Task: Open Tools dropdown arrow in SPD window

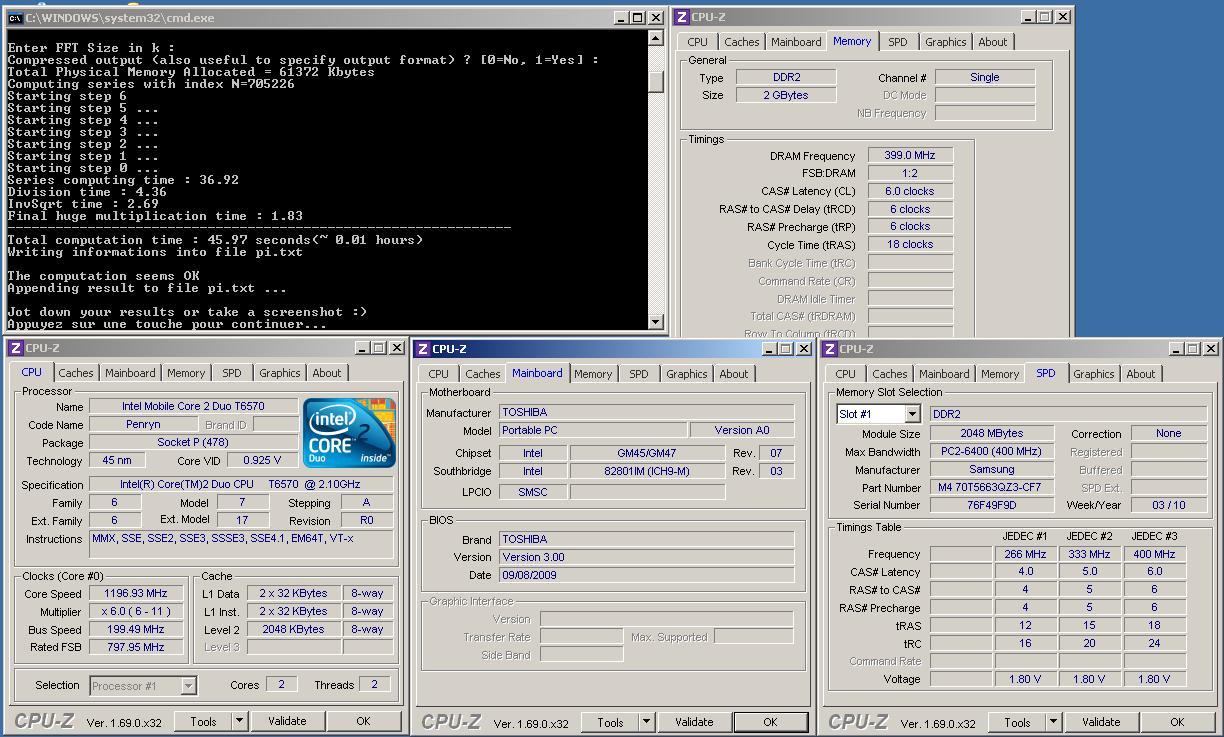Action: coord(1053,721)
